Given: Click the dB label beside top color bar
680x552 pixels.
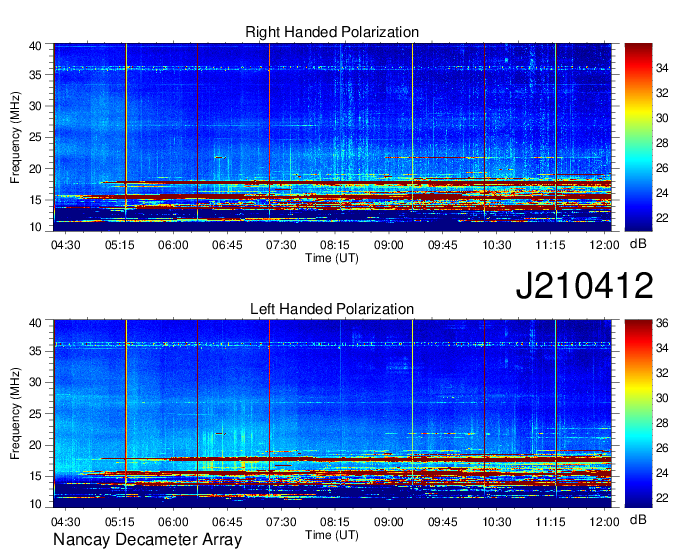Looking at the screenshot, I should [x=638, y=244].
